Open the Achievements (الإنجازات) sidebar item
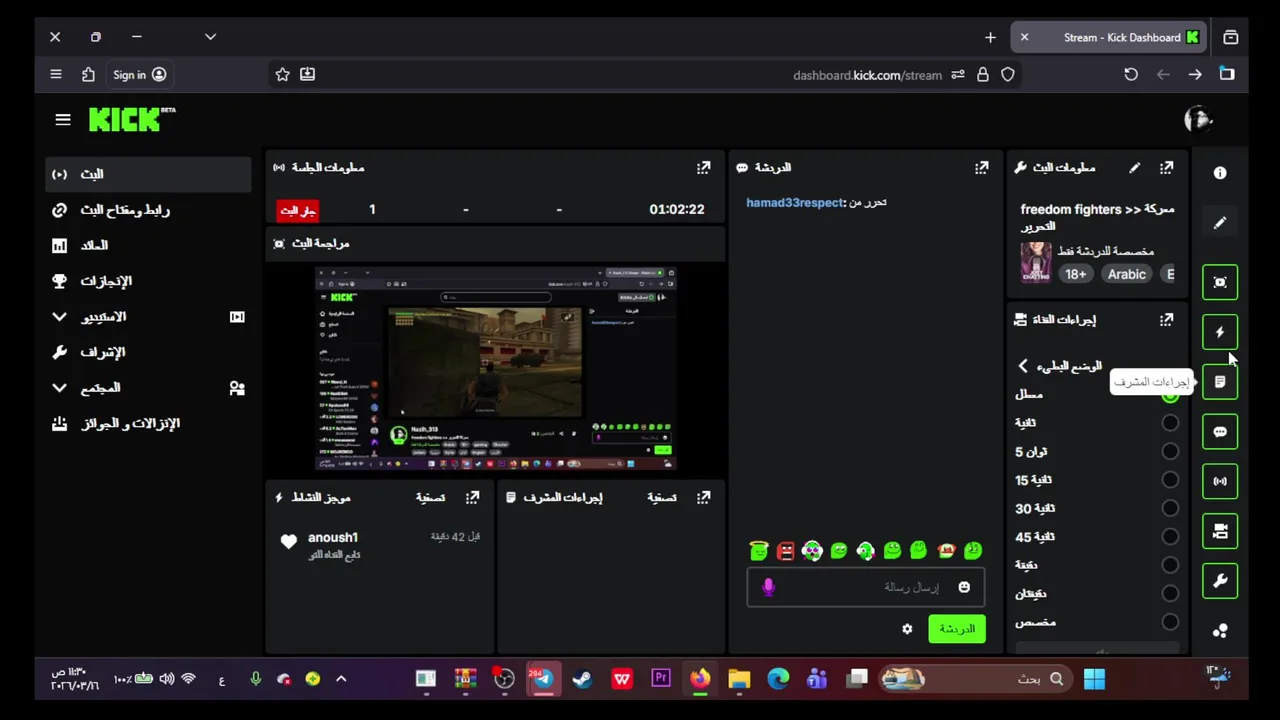1280x720 pixels. click(148, 281)
